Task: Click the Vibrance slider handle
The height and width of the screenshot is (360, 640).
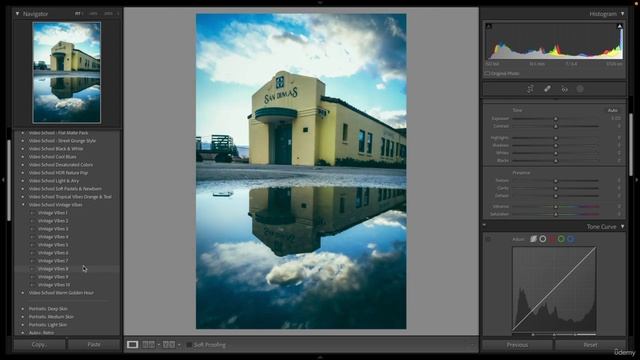Action: pos(556,207)
